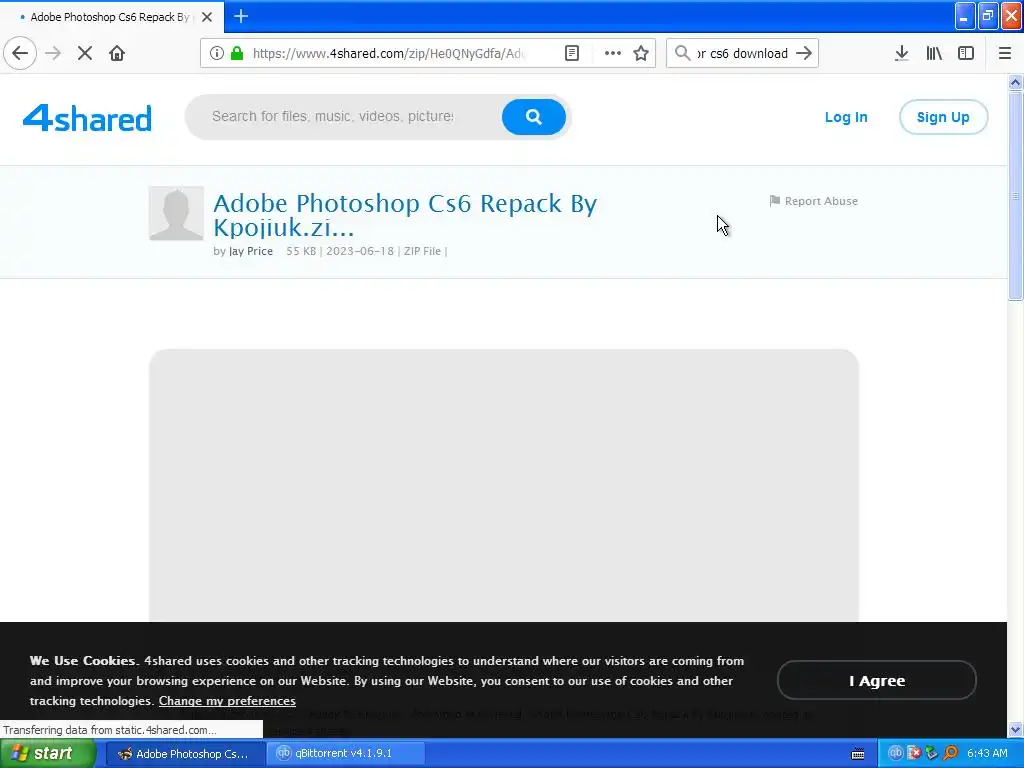Click the Sign Up button
Viewport: 1024px width, 768px height.
(x=943, y=117)
